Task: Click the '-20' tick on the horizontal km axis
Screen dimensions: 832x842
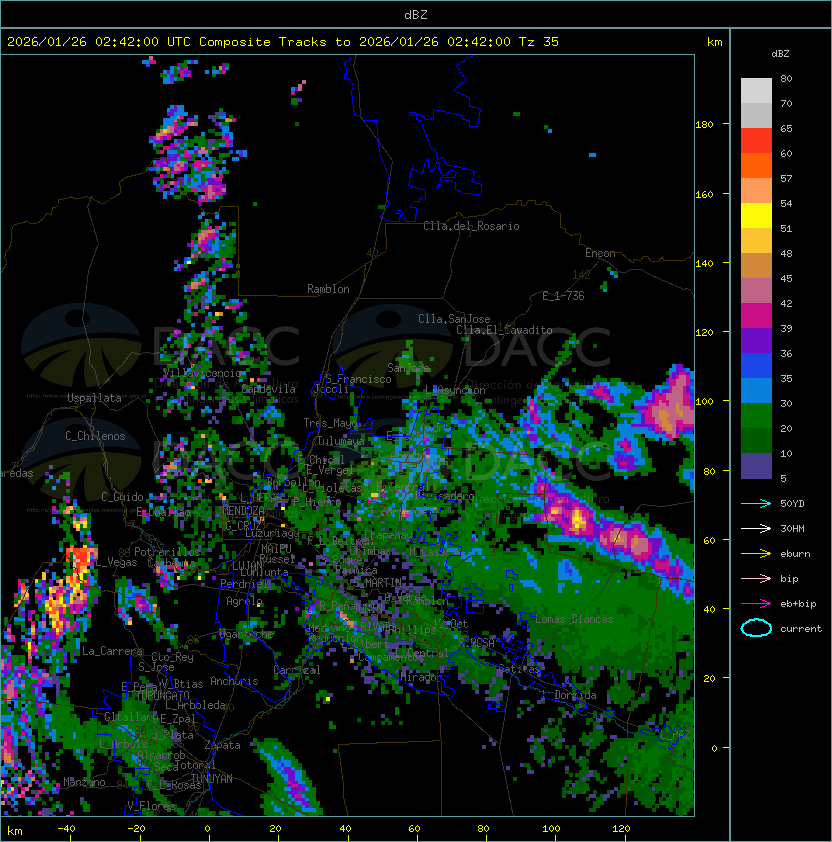Action: point(136,829)
